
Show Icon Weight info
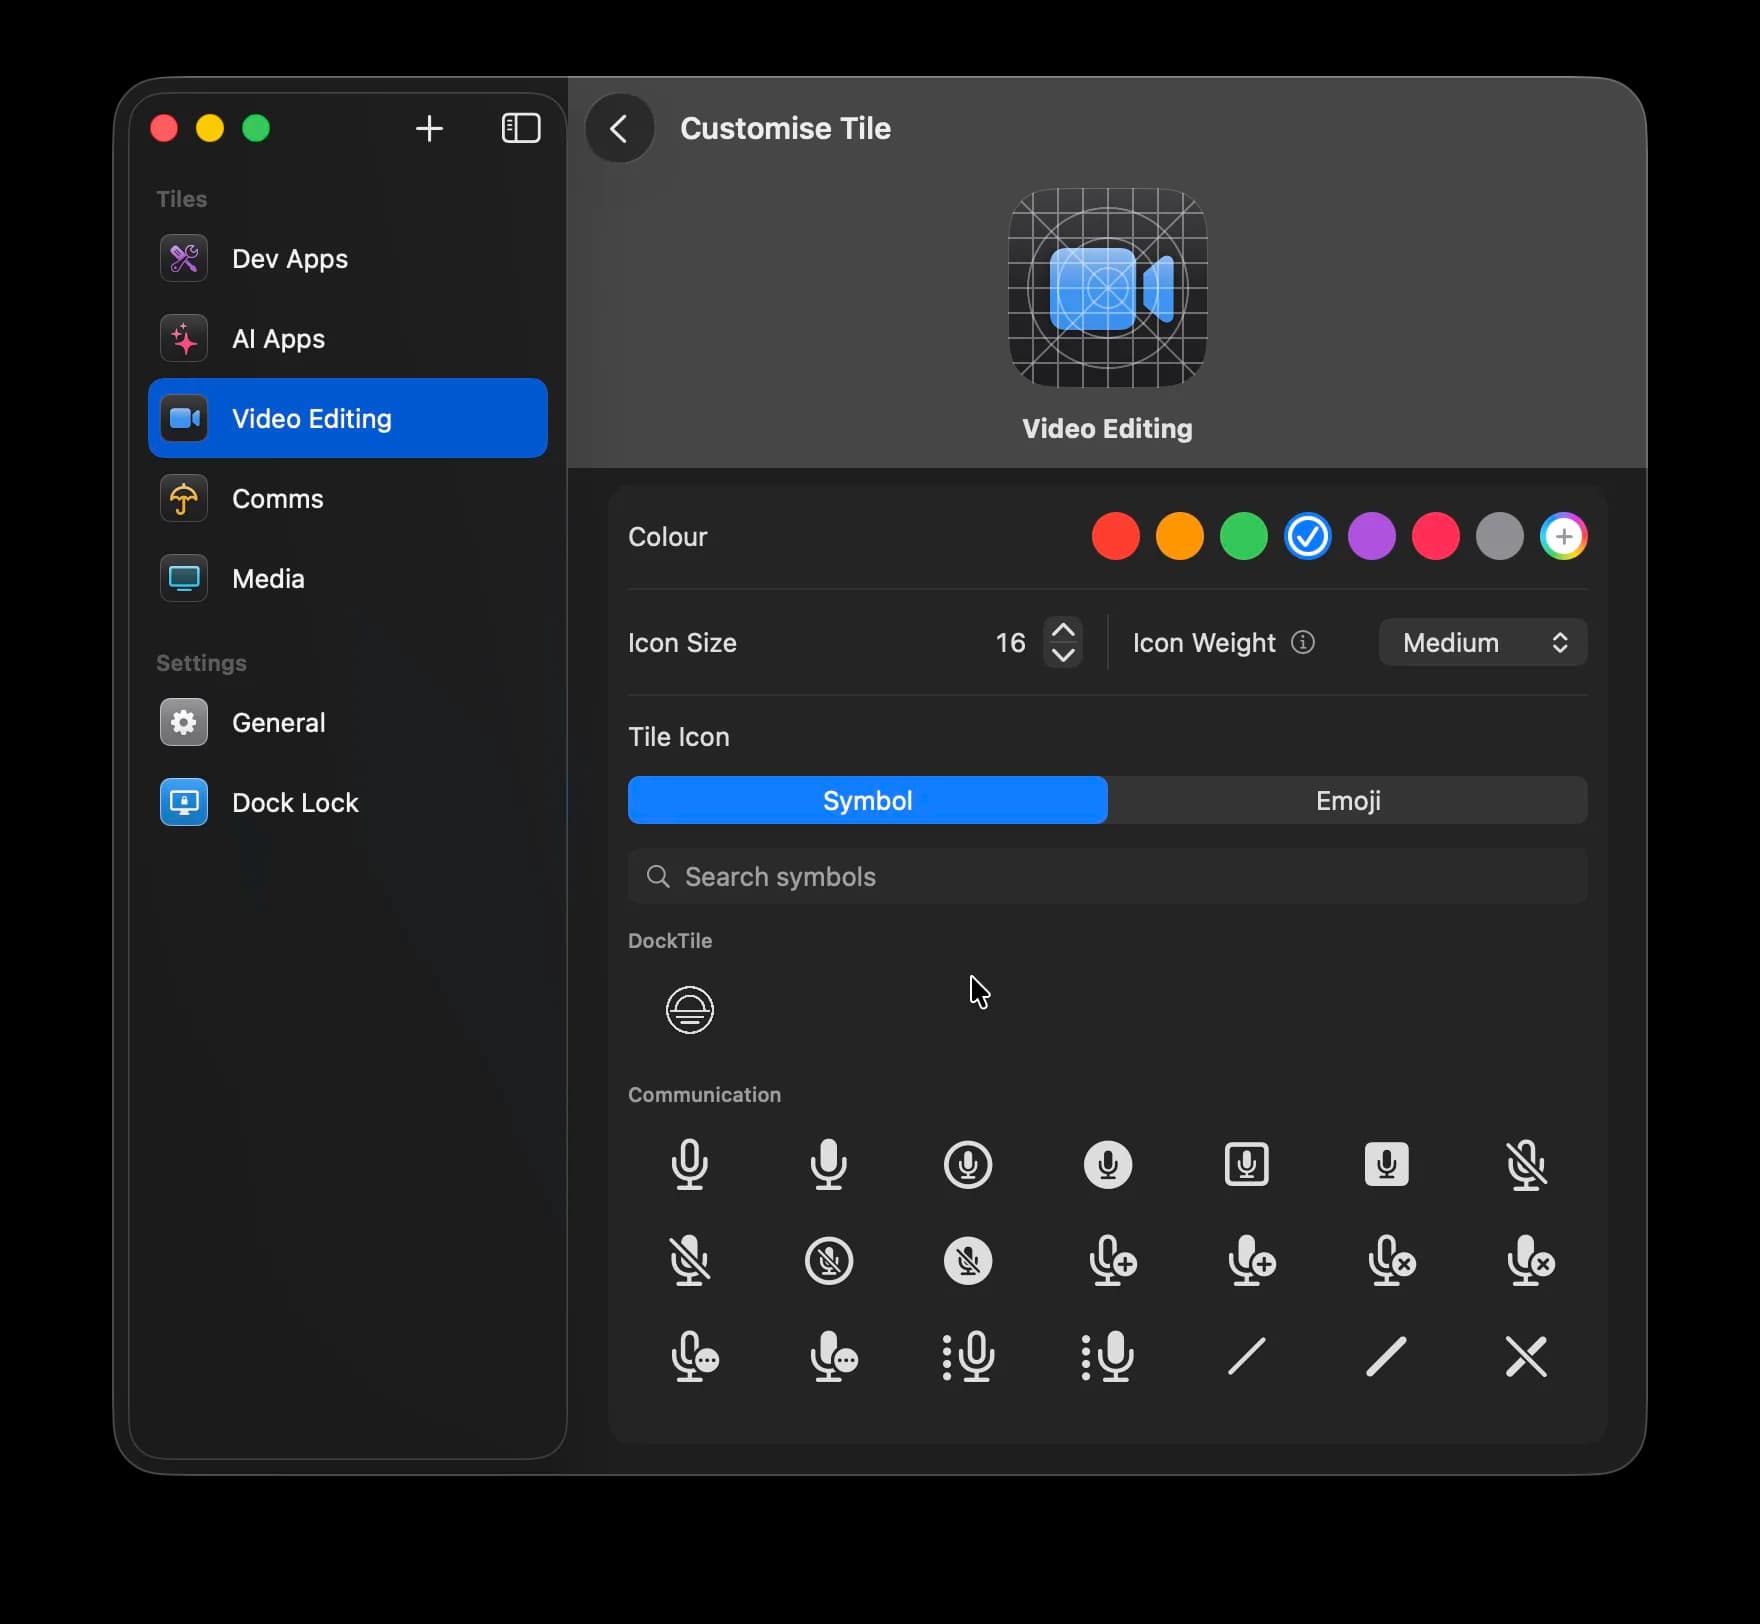[1303, 642]
